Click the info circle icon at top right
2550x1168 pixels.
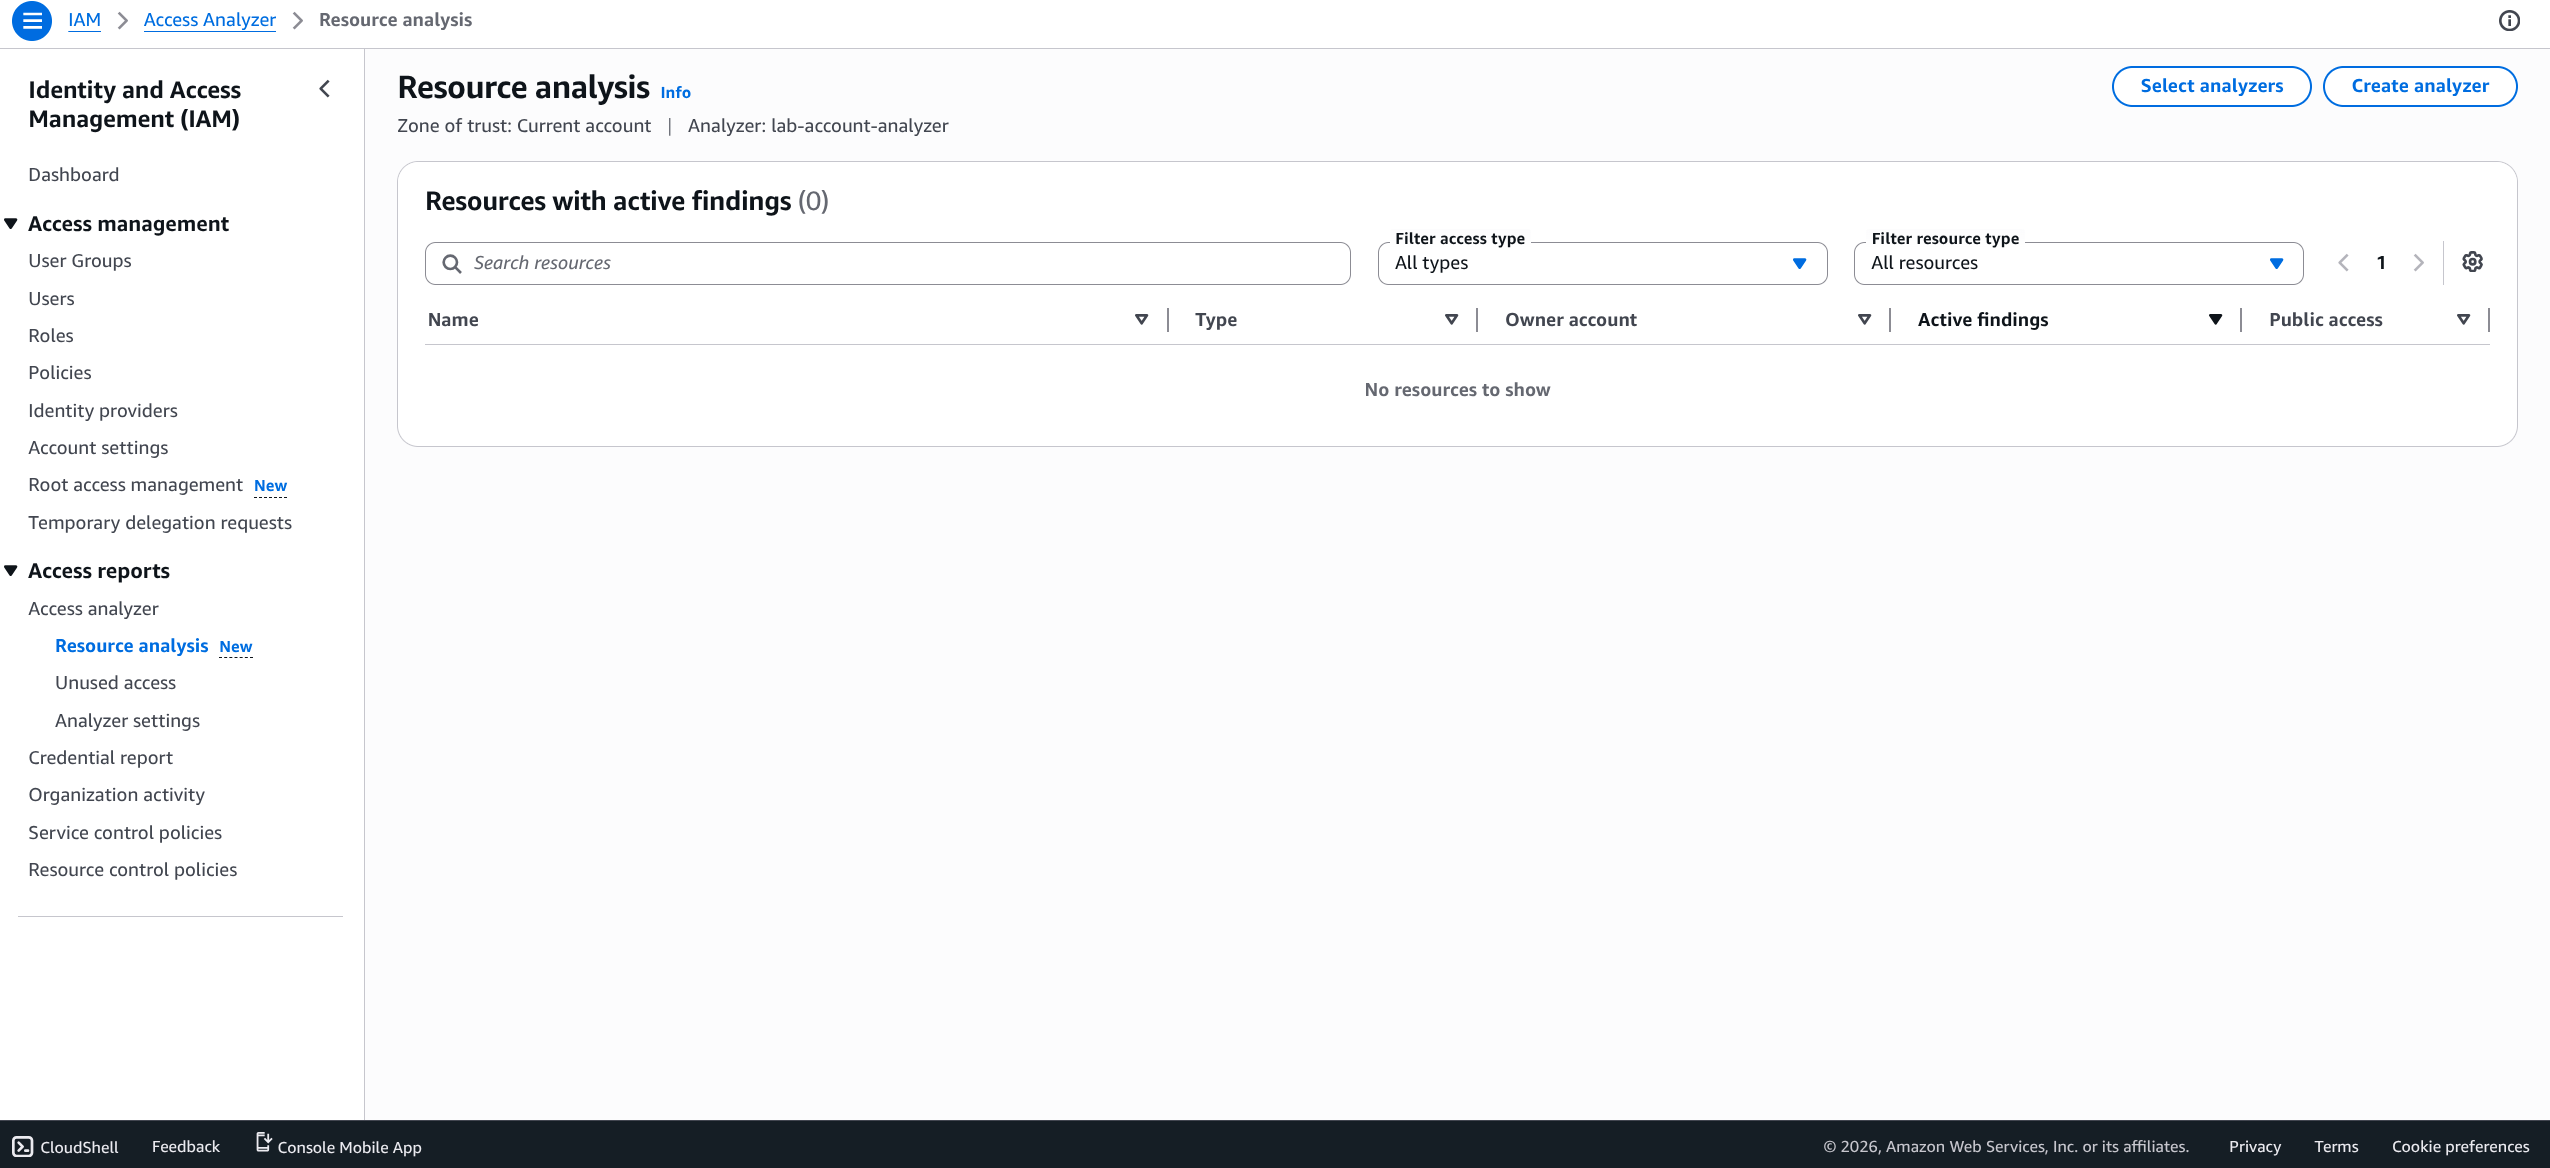pyautogui.click(x=2509, y=21)
